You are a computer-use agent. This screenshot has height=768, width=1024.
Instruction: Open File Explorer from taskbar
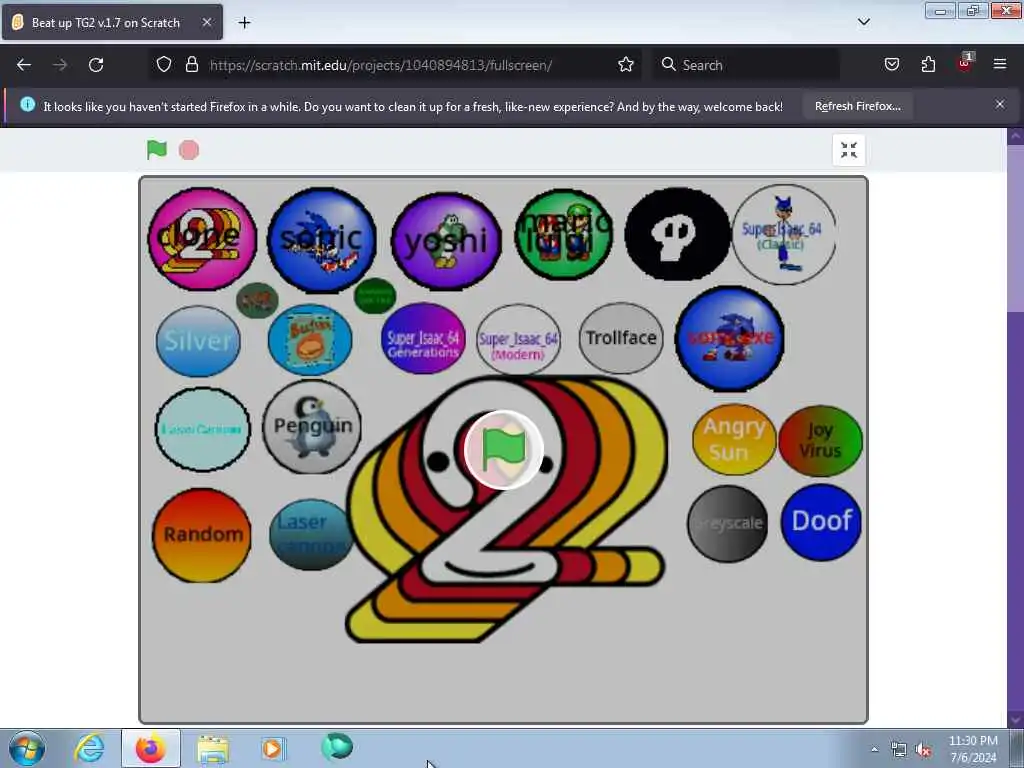(213, 748)
